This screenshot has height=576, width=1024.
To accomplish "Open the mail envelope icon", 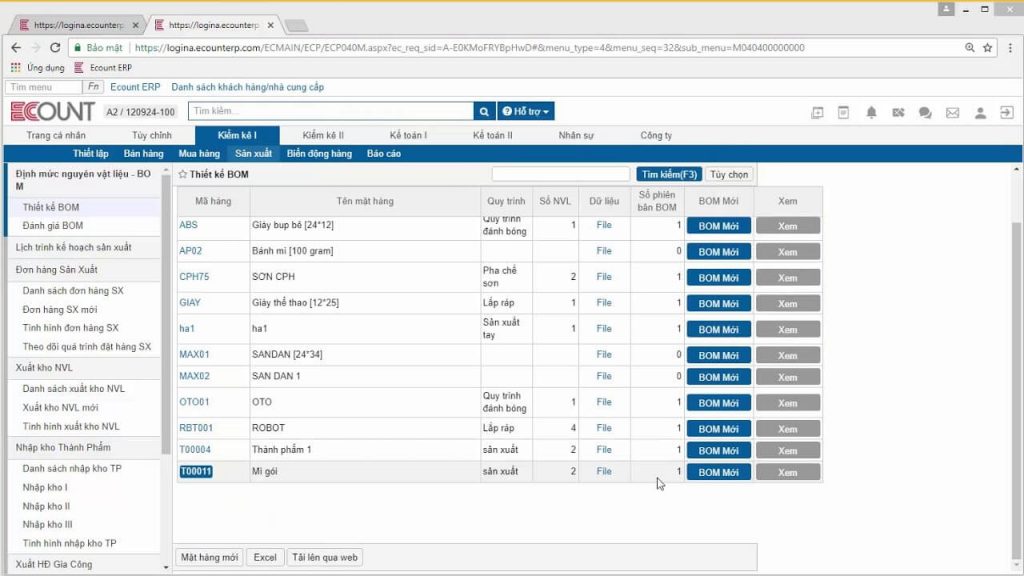I will point(952,113).
